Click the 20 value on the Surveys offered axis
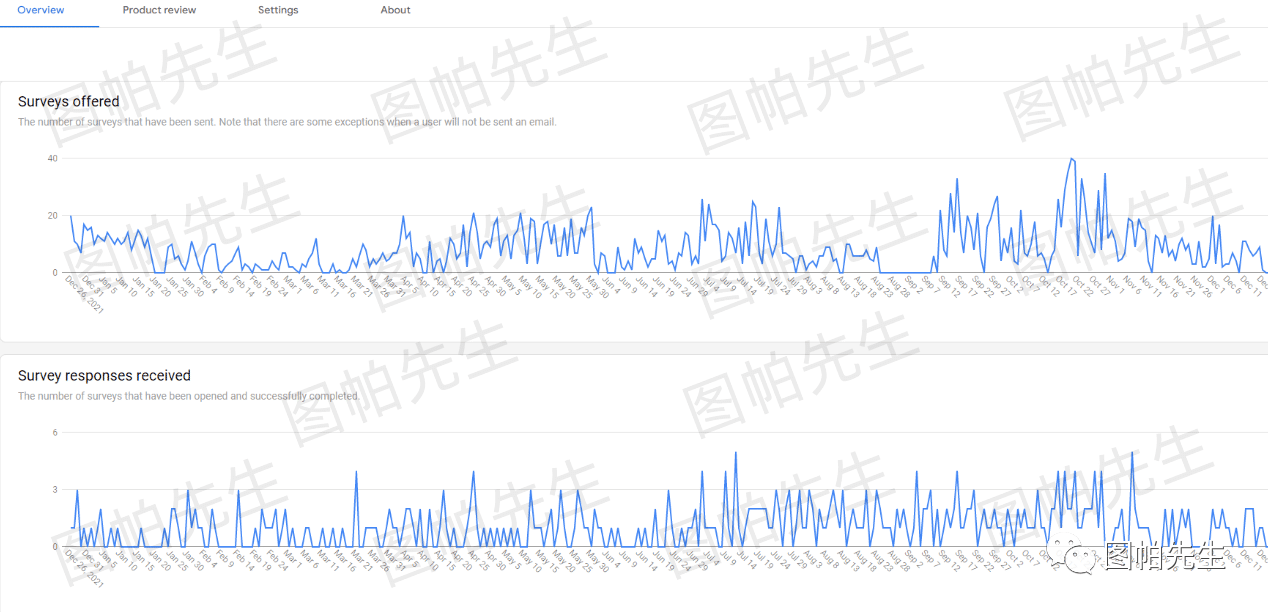 52,216
